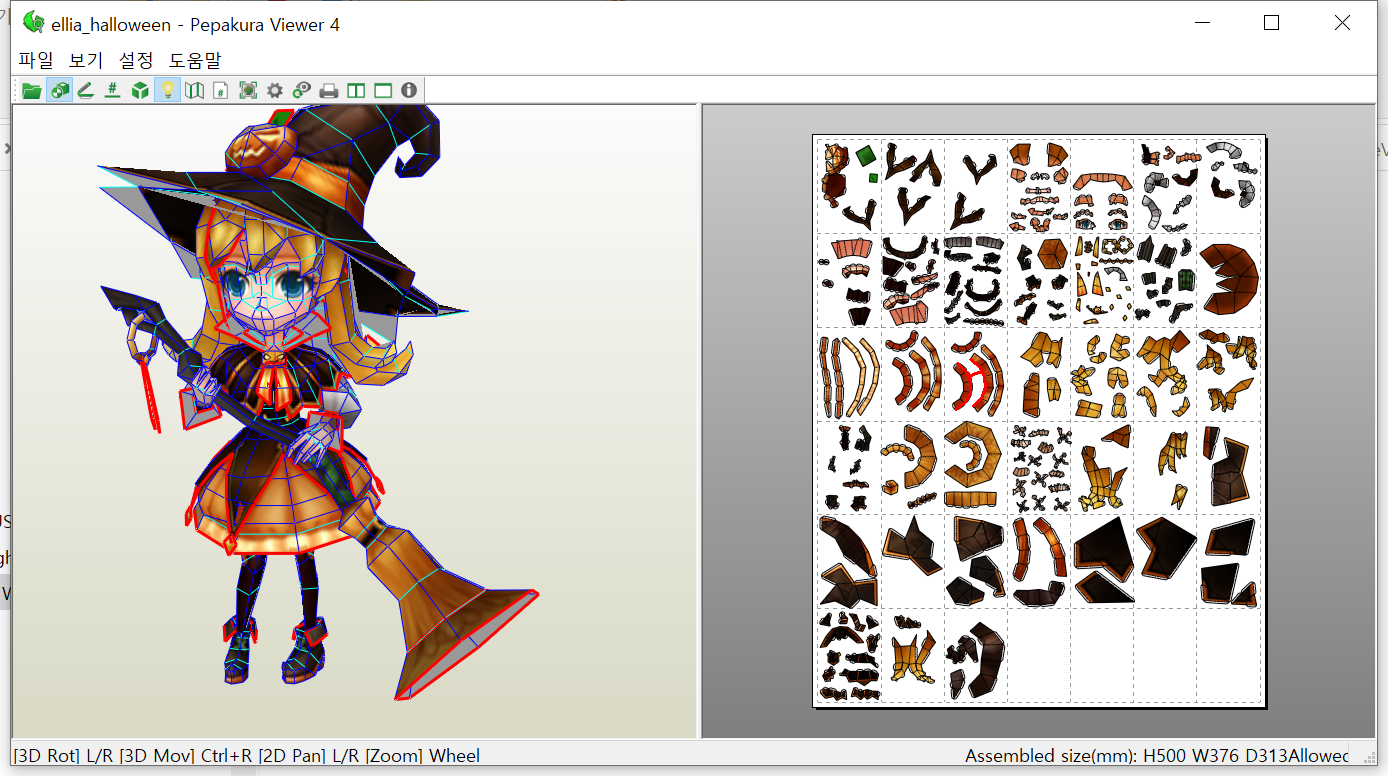This screenshot has height=776, width=1388.
Task: Minimize the Pepakura Viewer window
Action: point(1201,23)
